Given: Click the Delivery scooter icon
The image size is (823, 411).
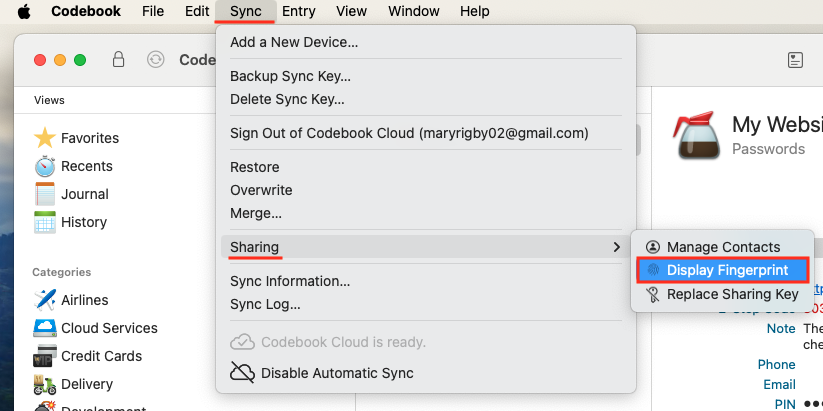Looking at the screenshot, I should [45, 384].
